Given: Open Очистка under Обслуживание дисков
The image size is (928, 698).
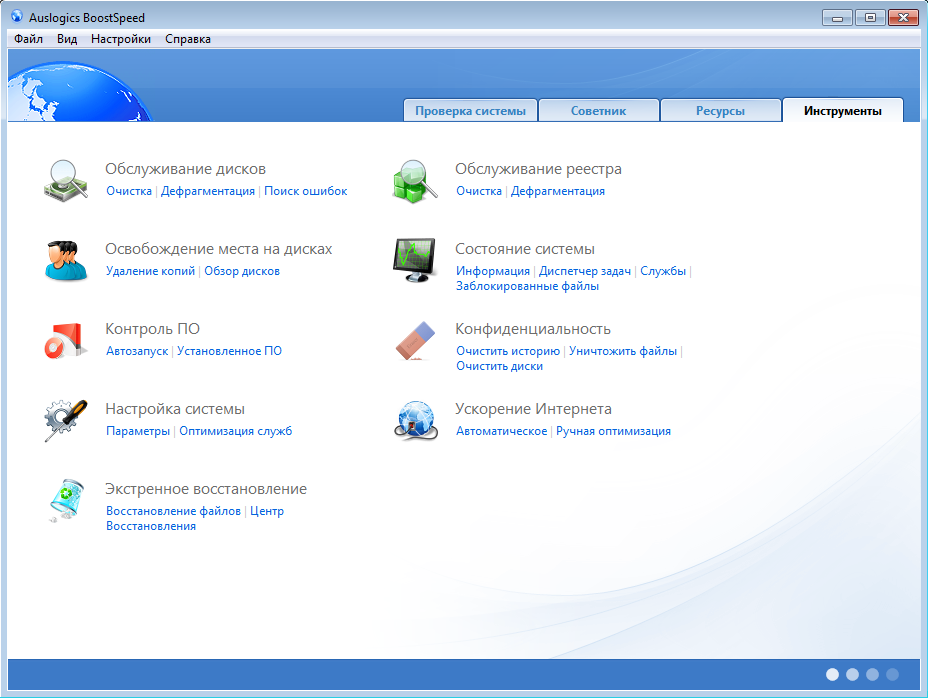Looking at the screenshot, I should tap(129, 191).
